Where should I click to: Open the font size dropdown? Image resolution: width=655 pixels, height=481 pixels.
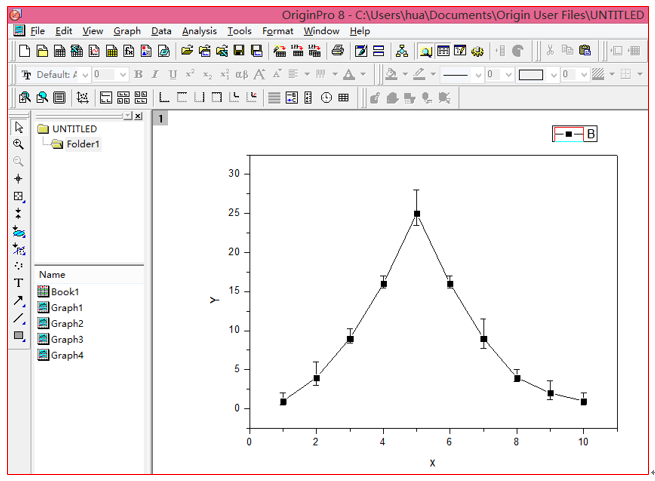(123, 75)
